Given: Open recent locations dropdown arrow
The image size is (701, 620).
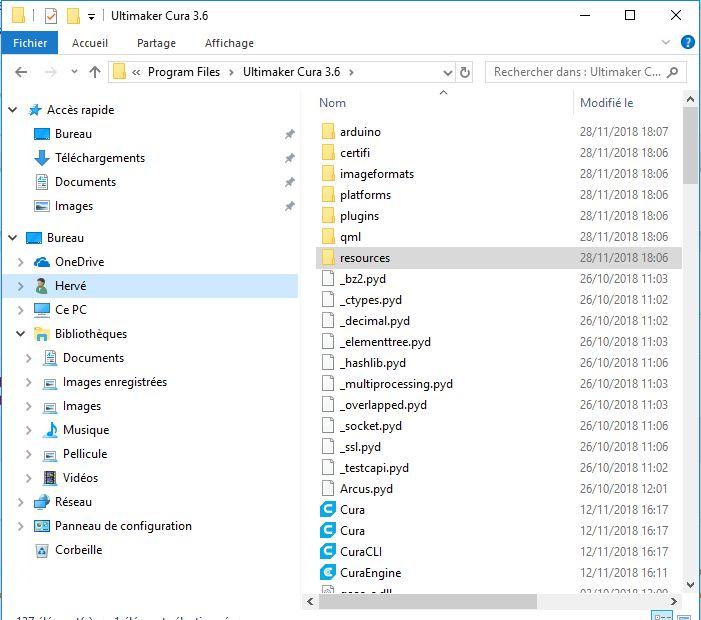Looking at the screenshot, I should click(x=74, y=72).
